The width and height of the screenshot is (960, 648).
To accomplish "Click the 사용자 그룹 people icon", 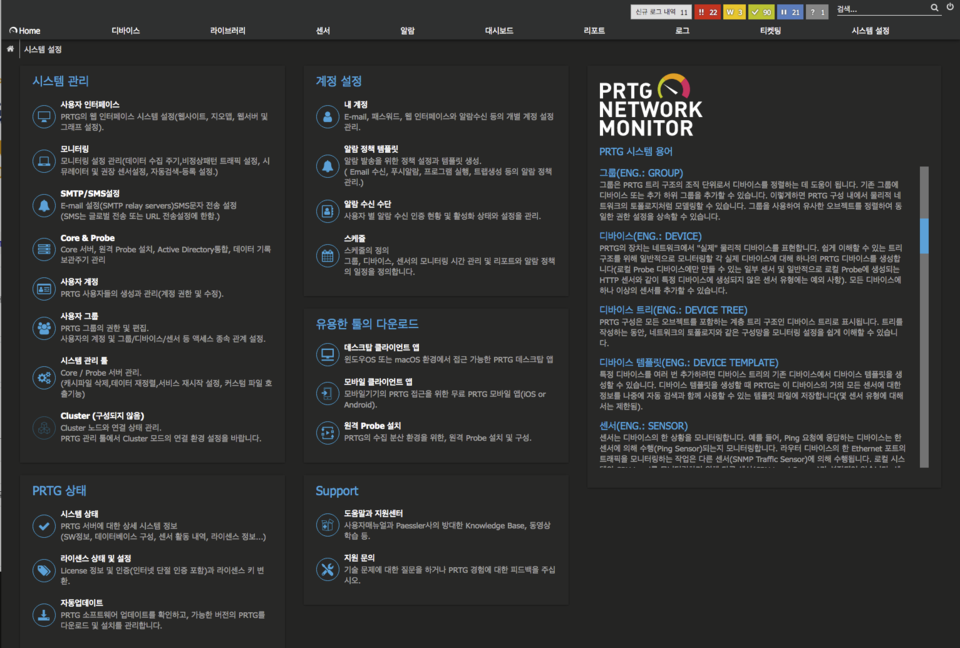I will tap(44, 328).
